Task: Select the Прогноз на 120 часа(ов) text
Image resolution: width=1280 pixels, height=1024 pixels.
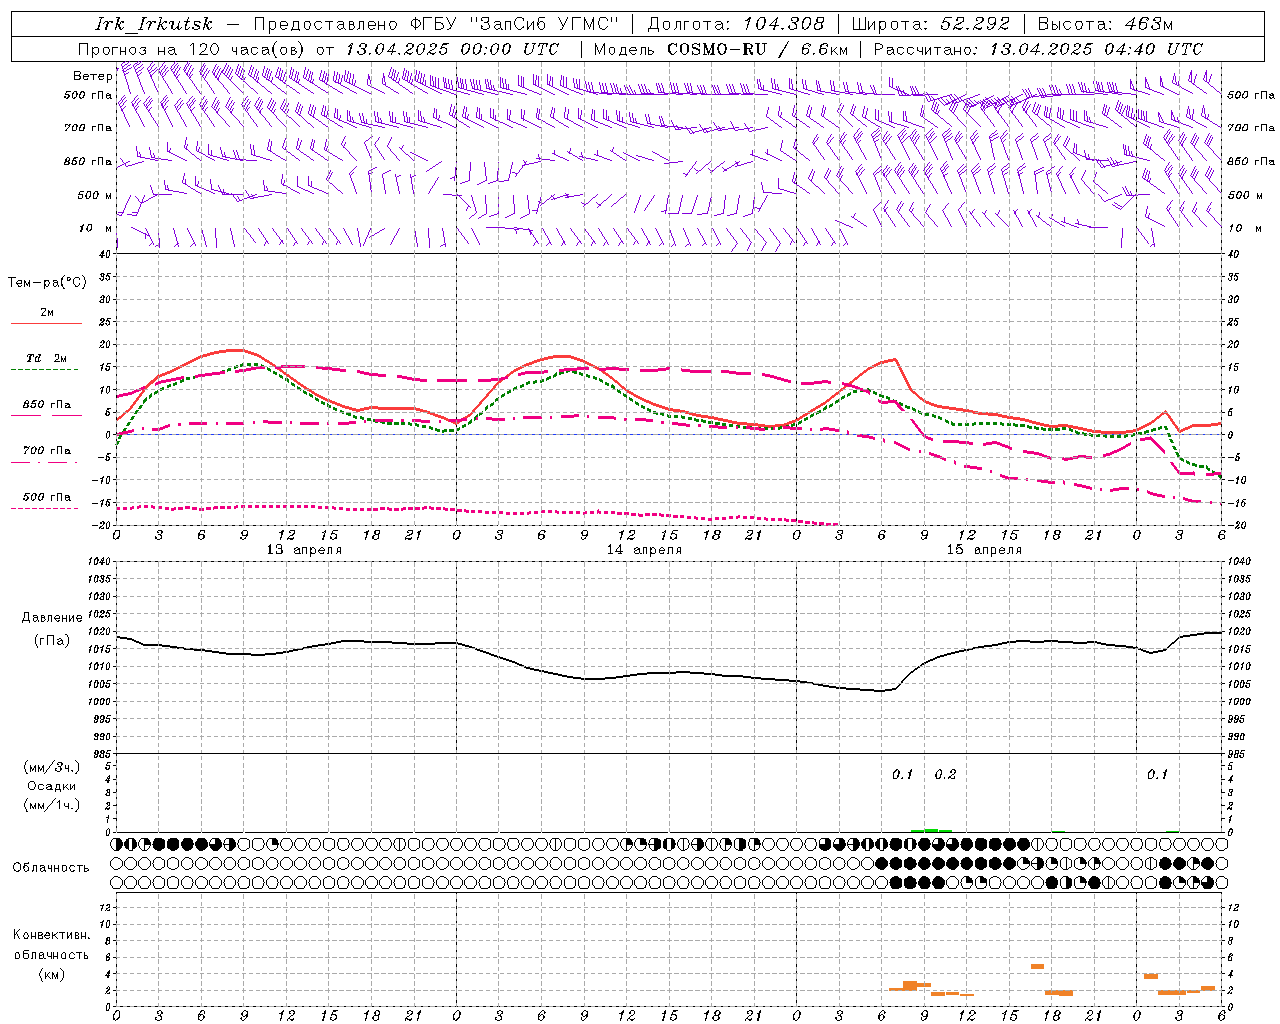Action: [x=193, y=49]
